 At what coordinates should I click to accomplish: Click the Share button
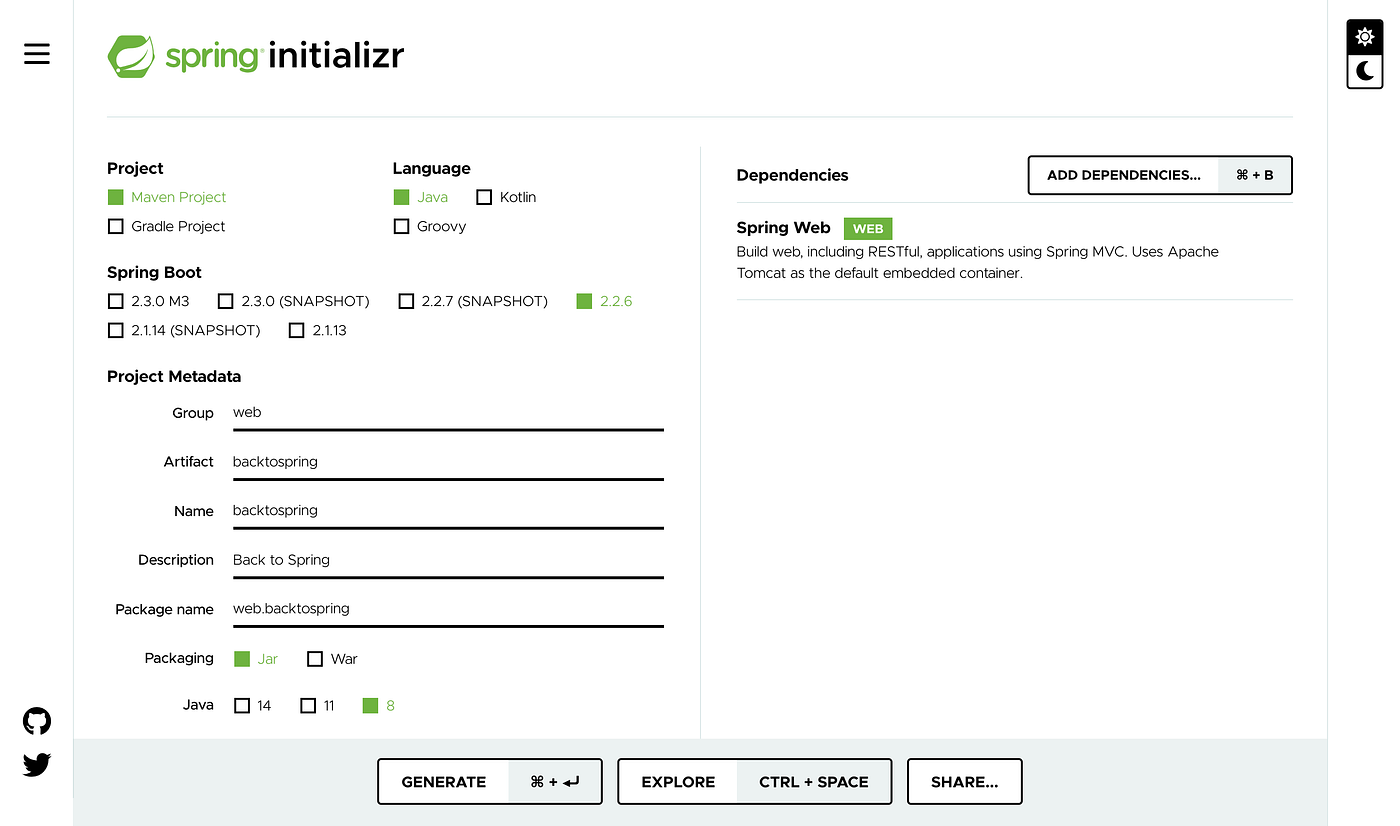coord(963,781)
